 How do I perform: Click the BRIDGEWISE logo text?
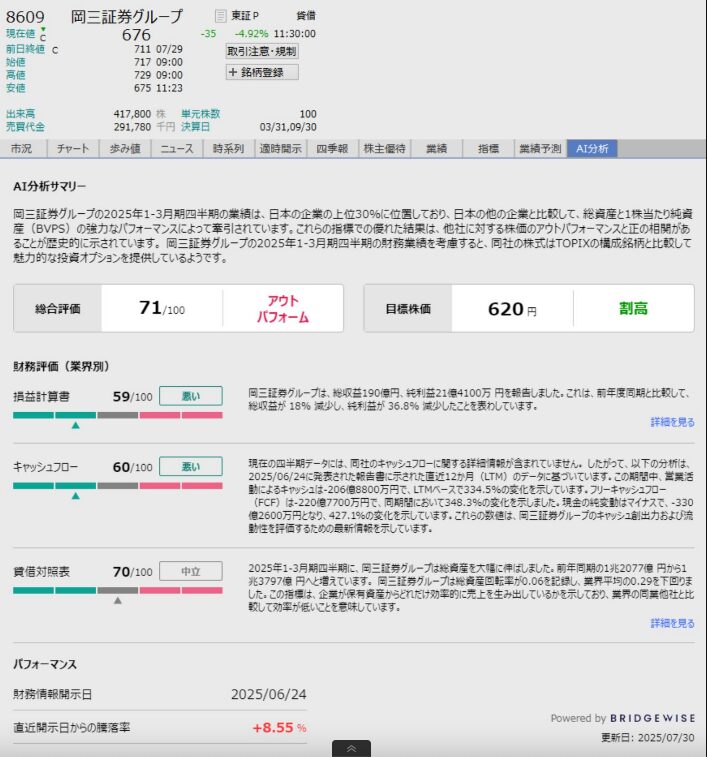click(653, 718)
